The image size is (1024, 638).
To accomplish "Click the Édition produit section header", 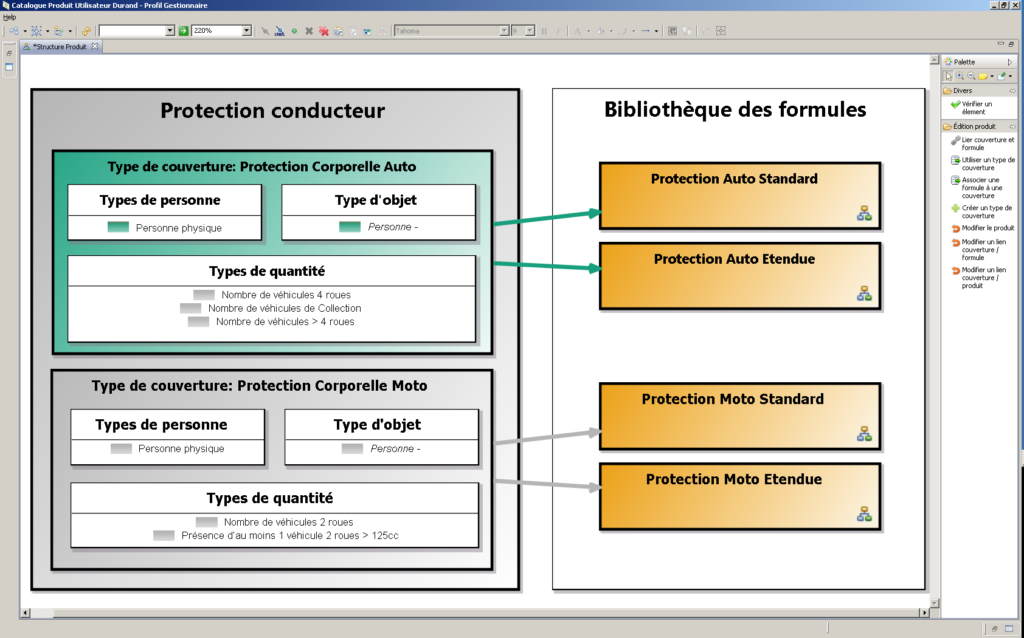I will 975,127.
